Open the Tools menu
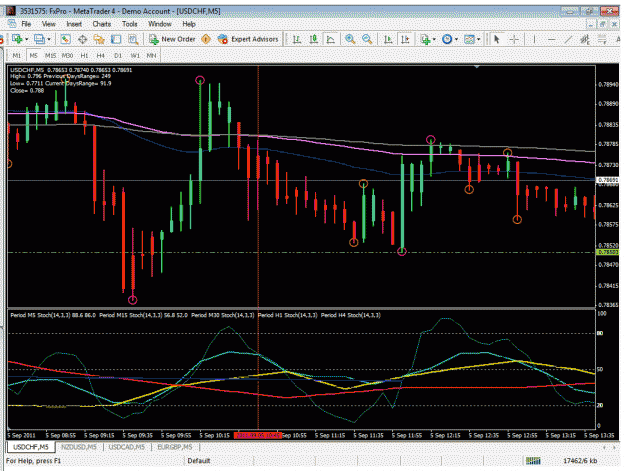 coord(130,24)
